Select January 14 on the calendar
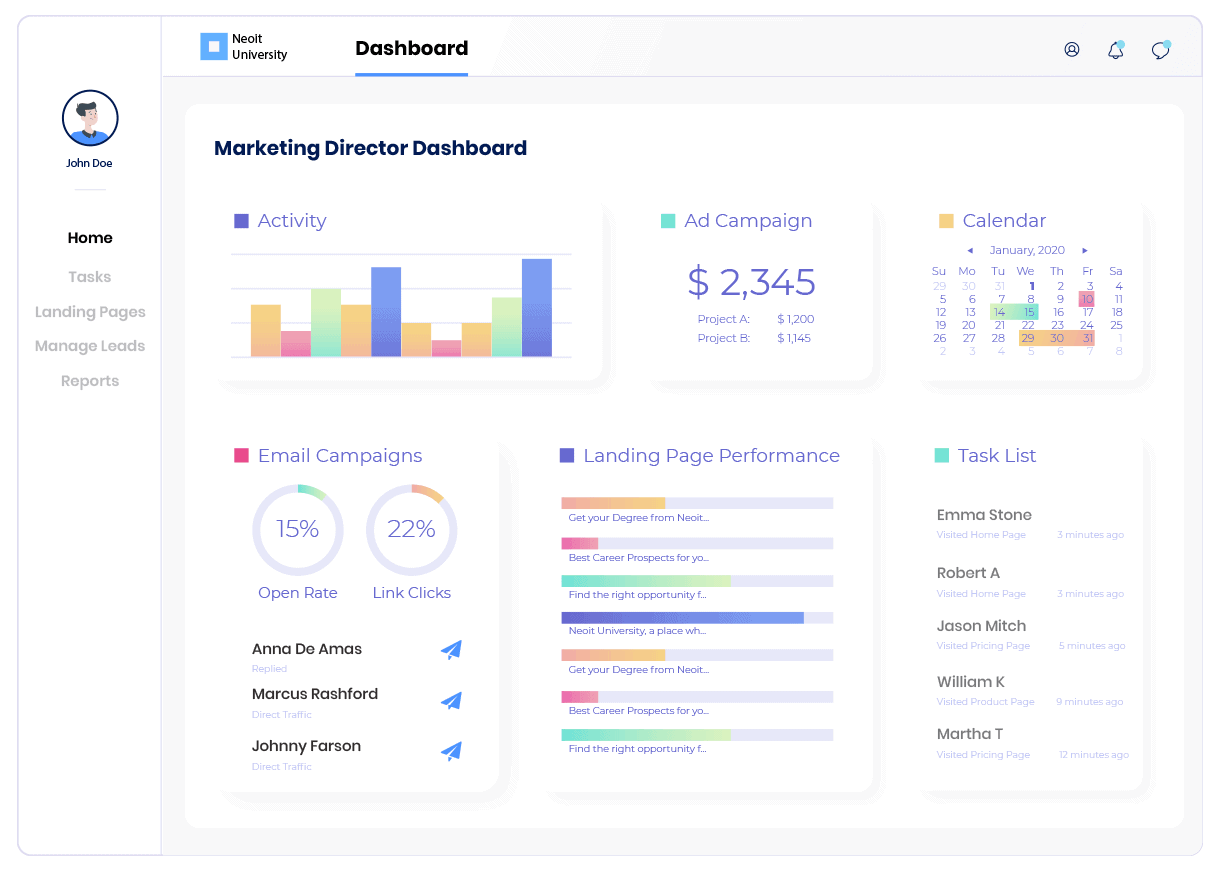 999,312
